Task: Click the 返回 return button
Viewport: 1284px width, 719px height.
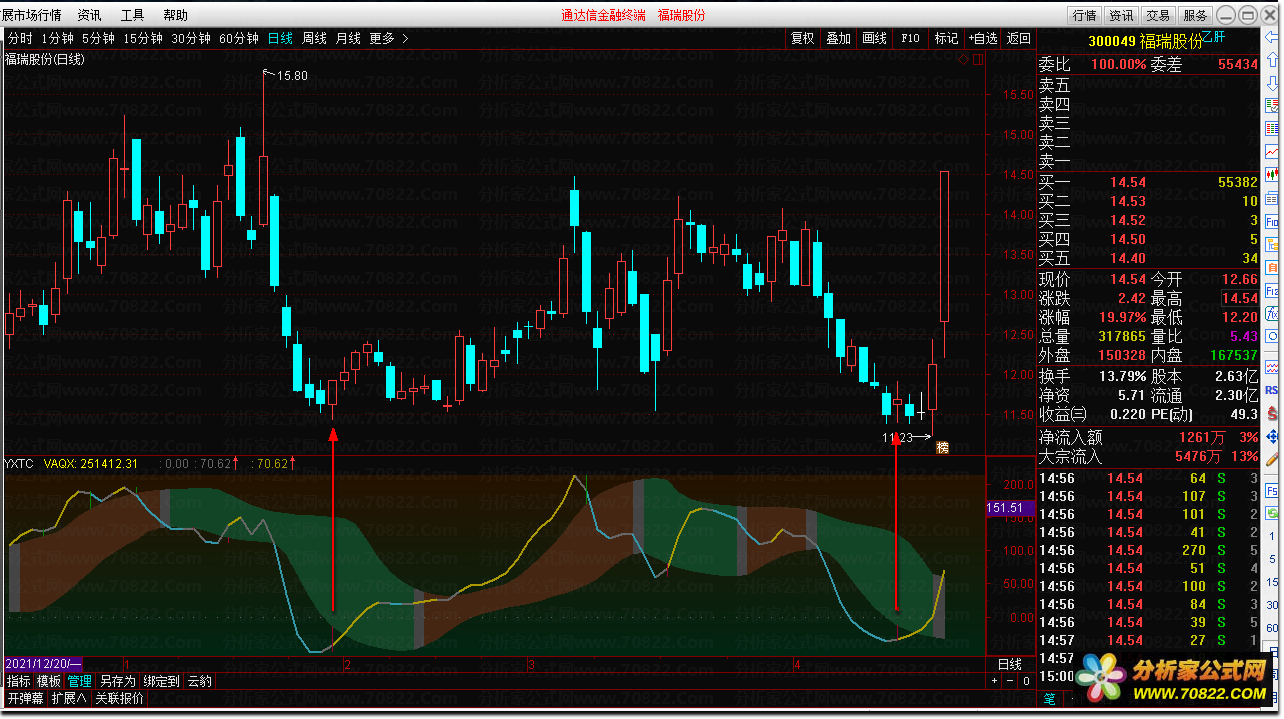Action: click(1018, 38)
